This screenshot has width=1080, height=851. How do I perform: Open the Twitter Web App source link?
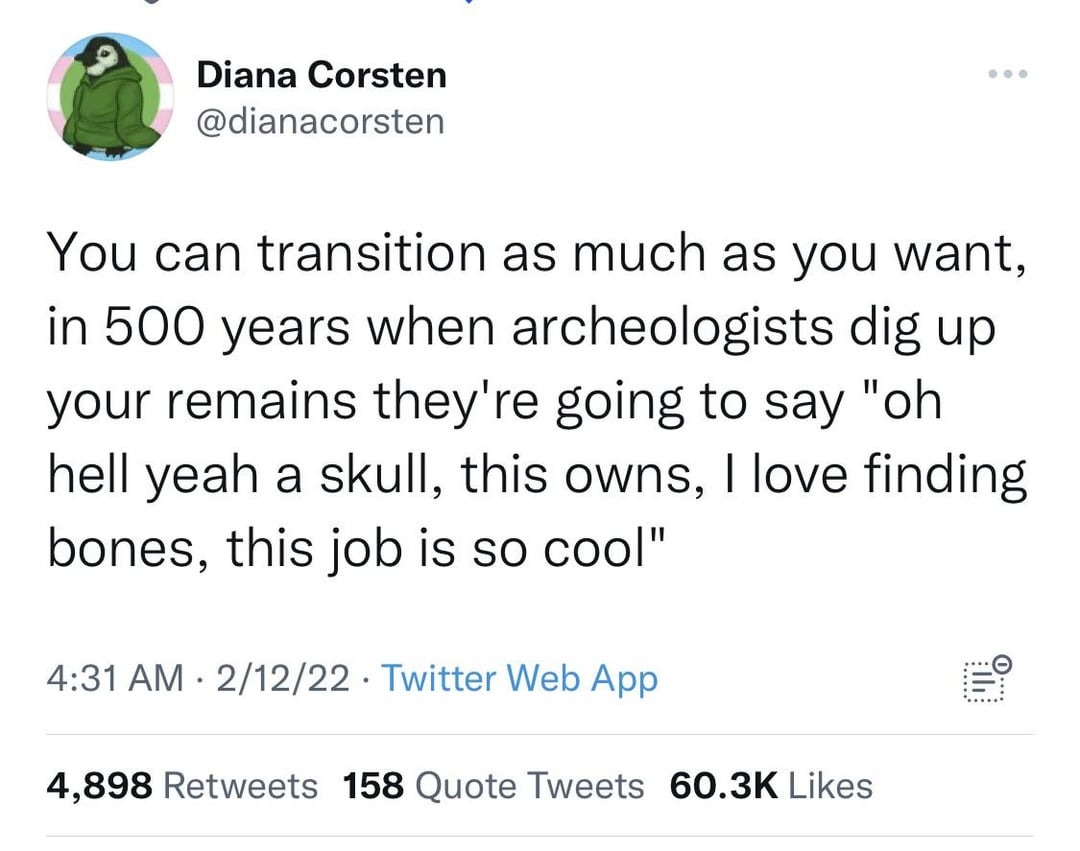519,679
